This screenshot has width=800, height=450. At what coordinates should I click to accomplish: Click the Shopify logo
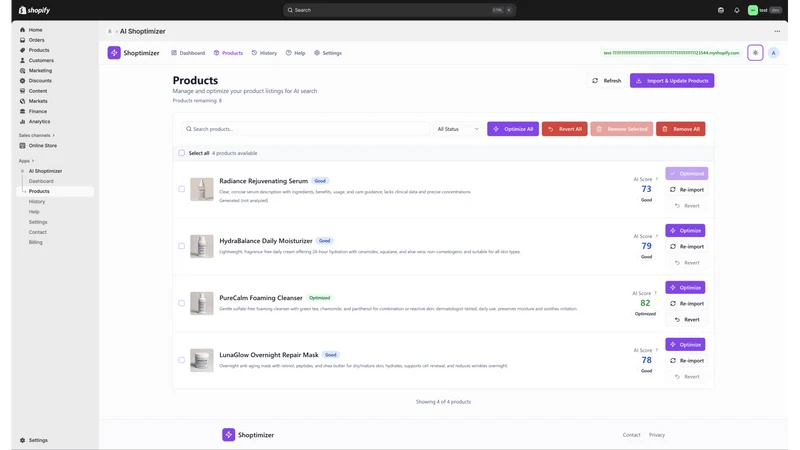(x=34, y=10)
